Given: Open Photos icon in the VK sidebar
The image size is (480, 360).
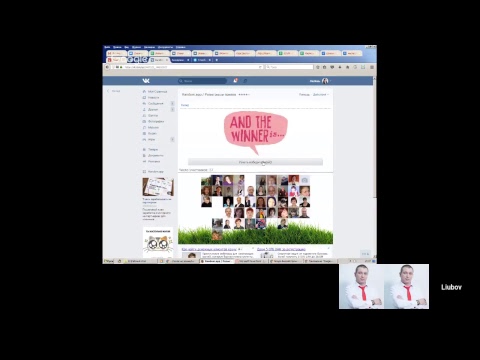Looking at the screenshot, I should (144, 121).
